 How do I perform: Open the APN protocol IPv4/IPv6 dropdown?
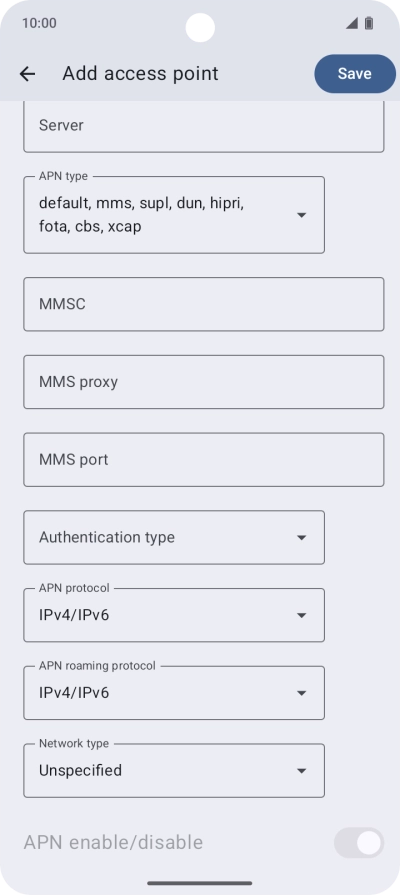pos(174,615)
